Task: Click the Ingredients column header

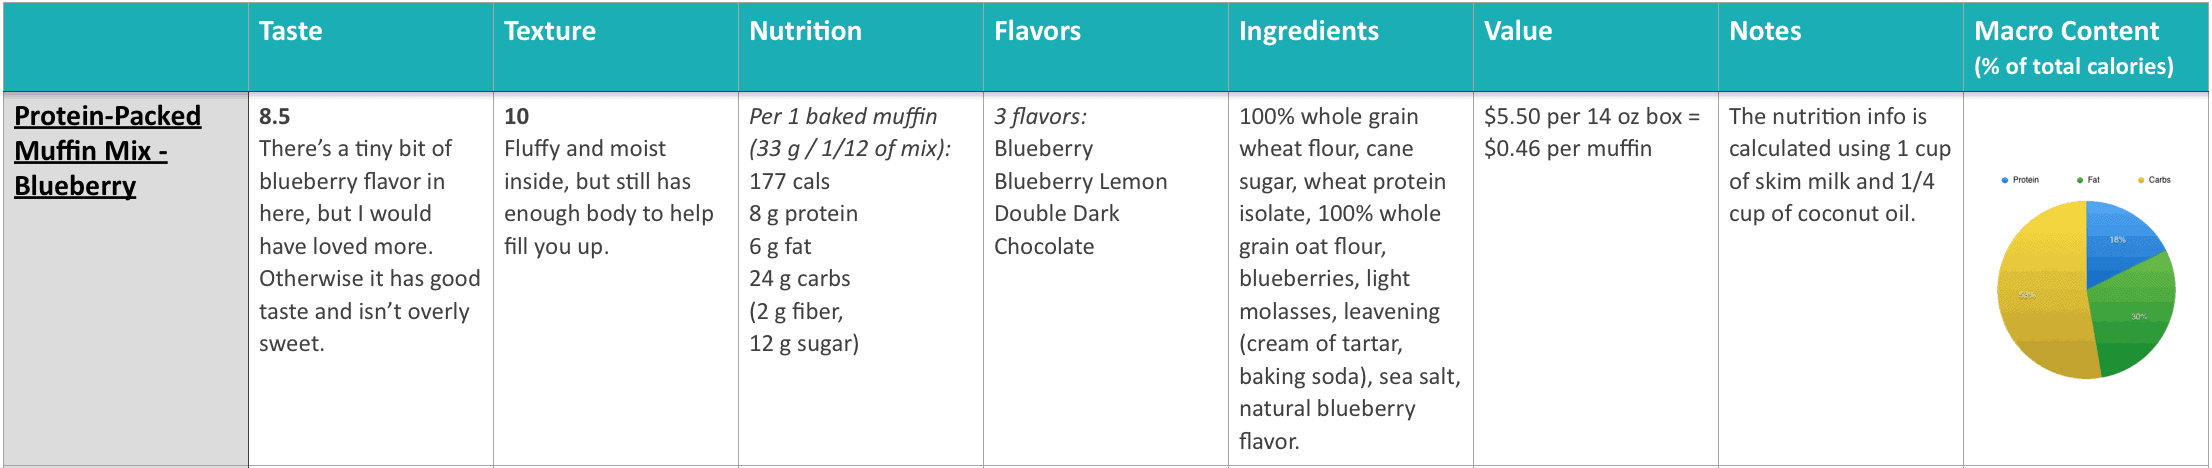Action: click(x=1308, y=31)
